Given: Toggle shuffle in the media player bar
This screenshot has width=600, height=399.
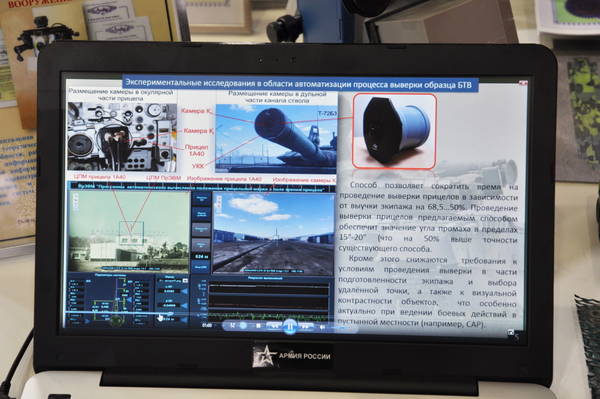Looking at the screenshot, I should click(232, 325).
